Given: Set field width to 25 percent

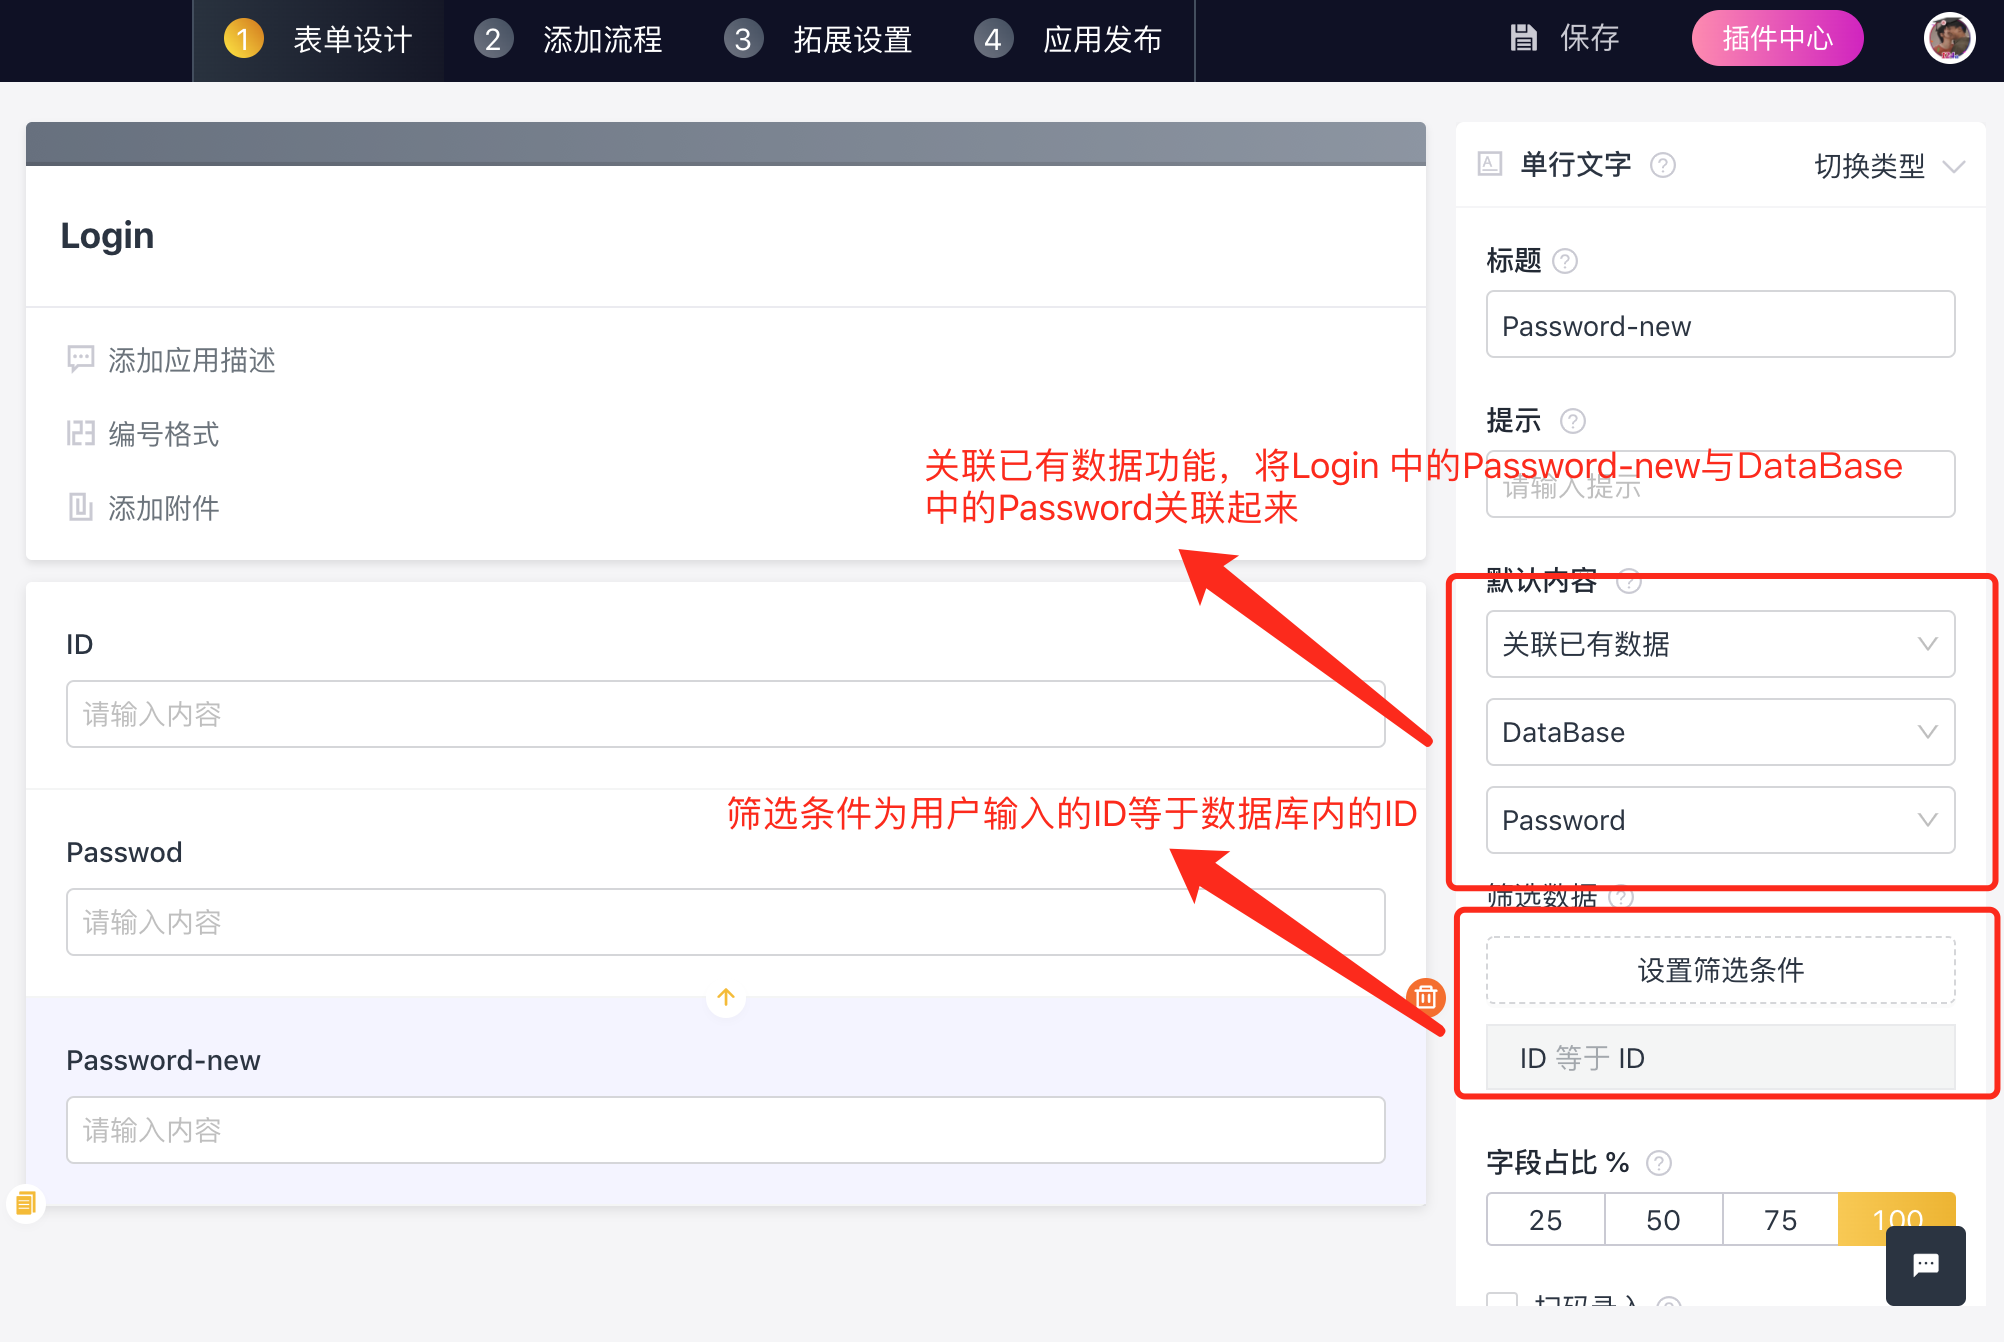Looking at the screenshot, I should pyautogui.click(x=1545, y=1219).
